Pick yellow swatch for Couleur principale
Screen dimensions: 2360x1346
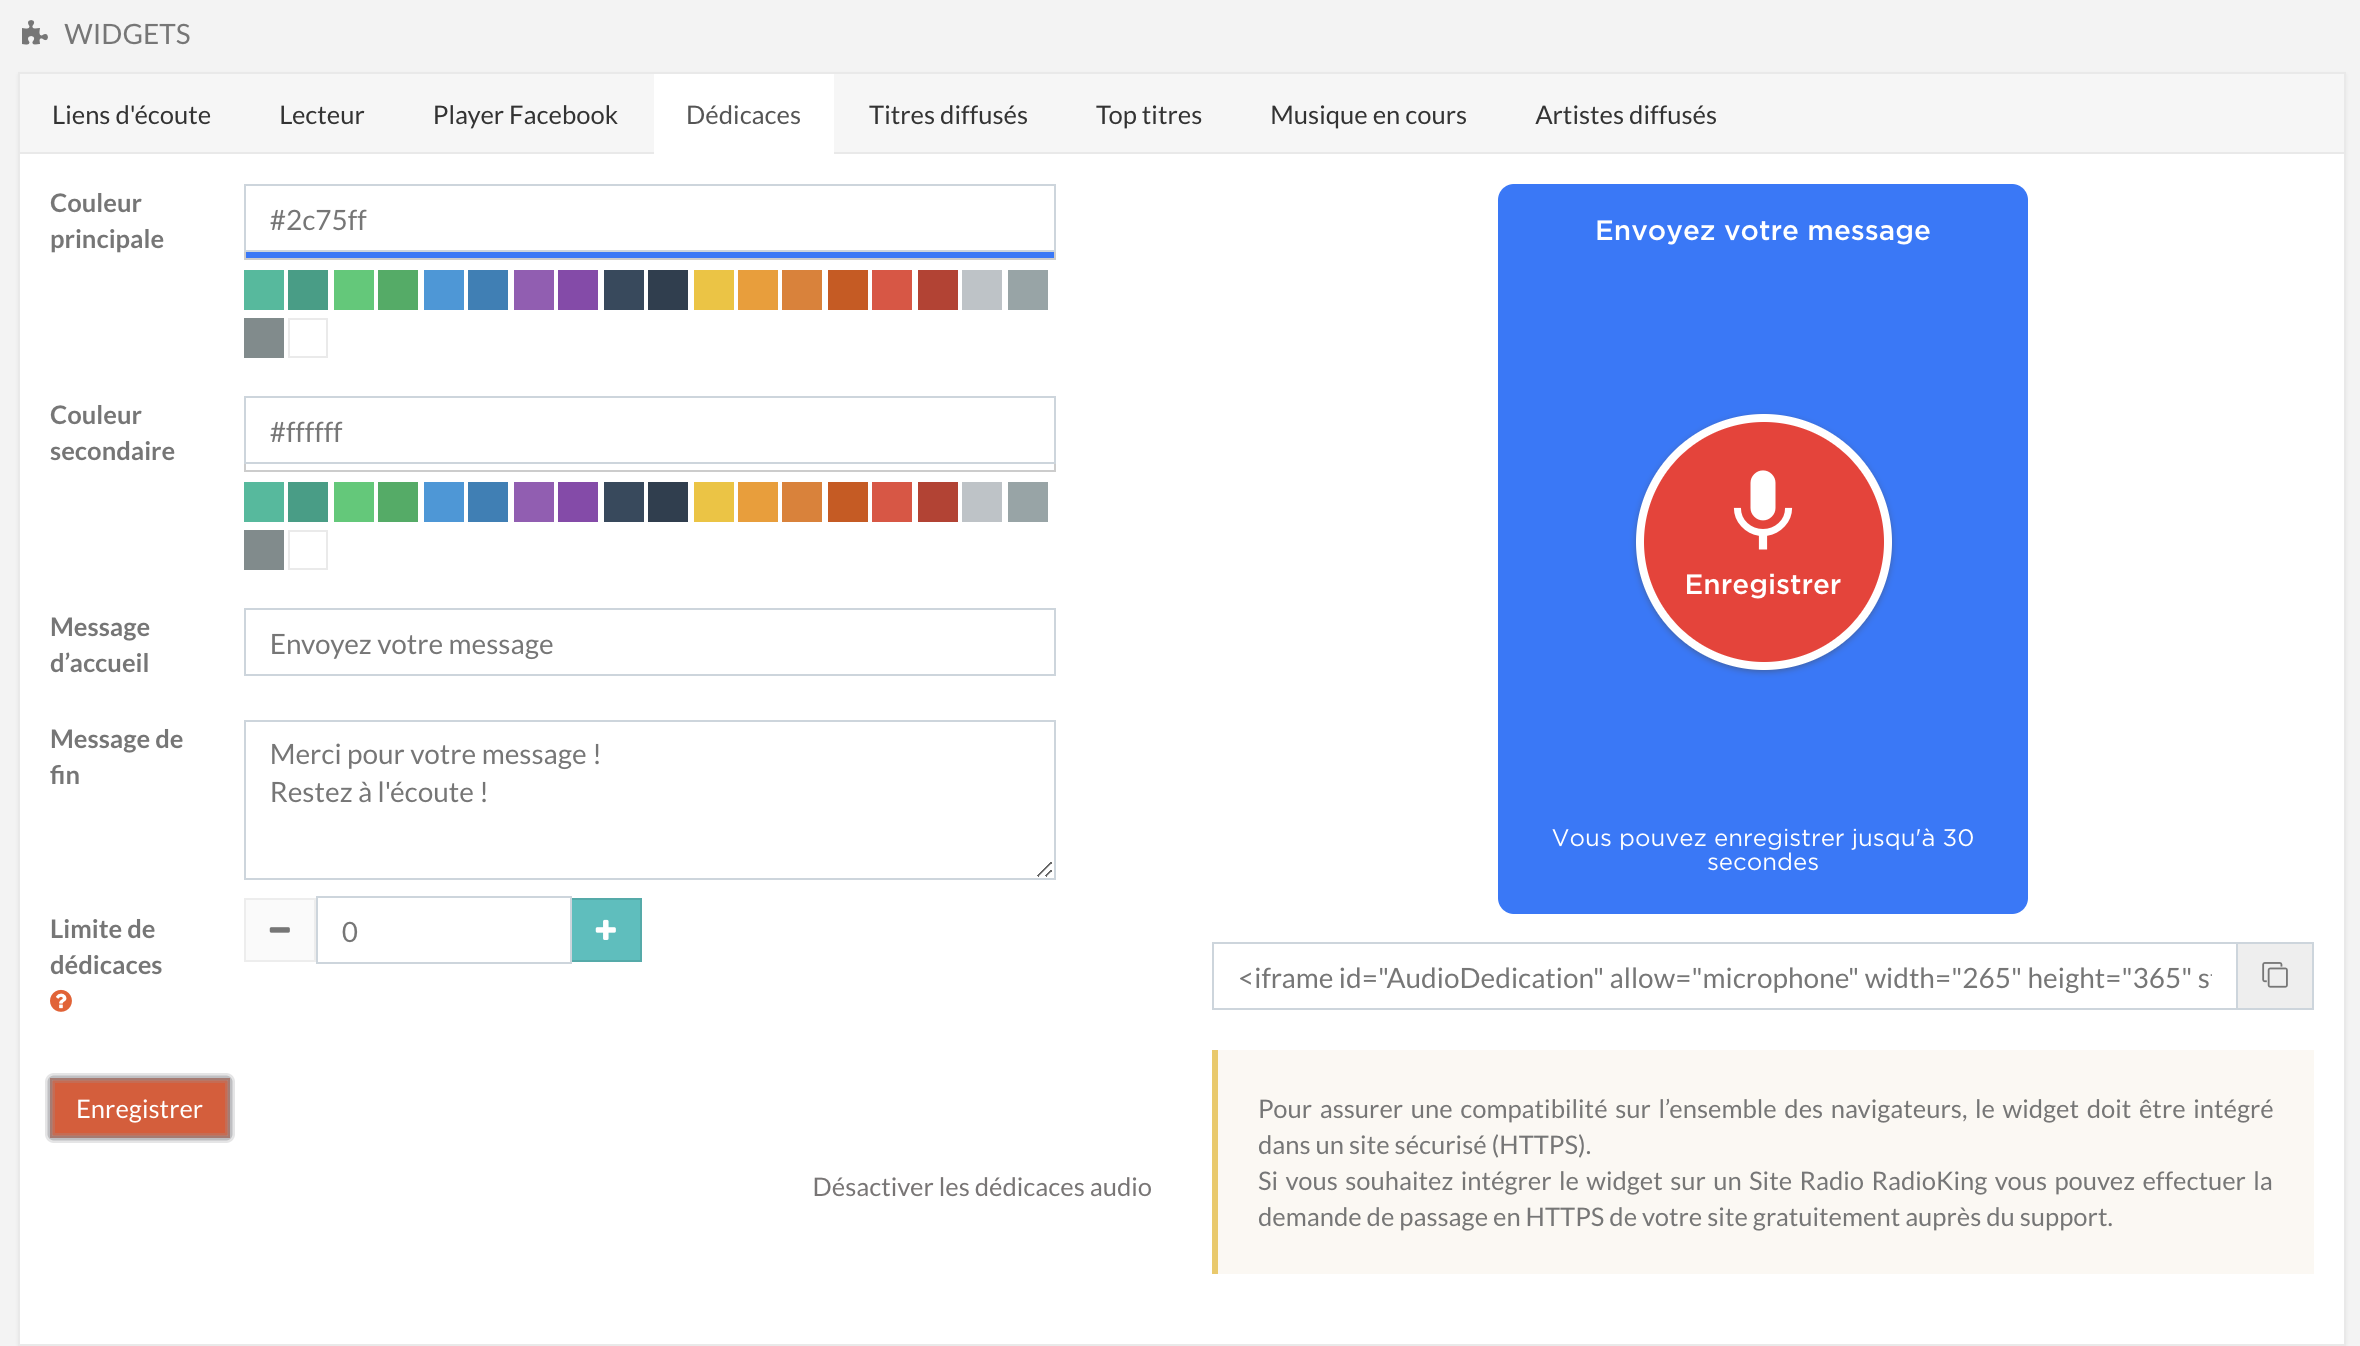click(714, 290)
